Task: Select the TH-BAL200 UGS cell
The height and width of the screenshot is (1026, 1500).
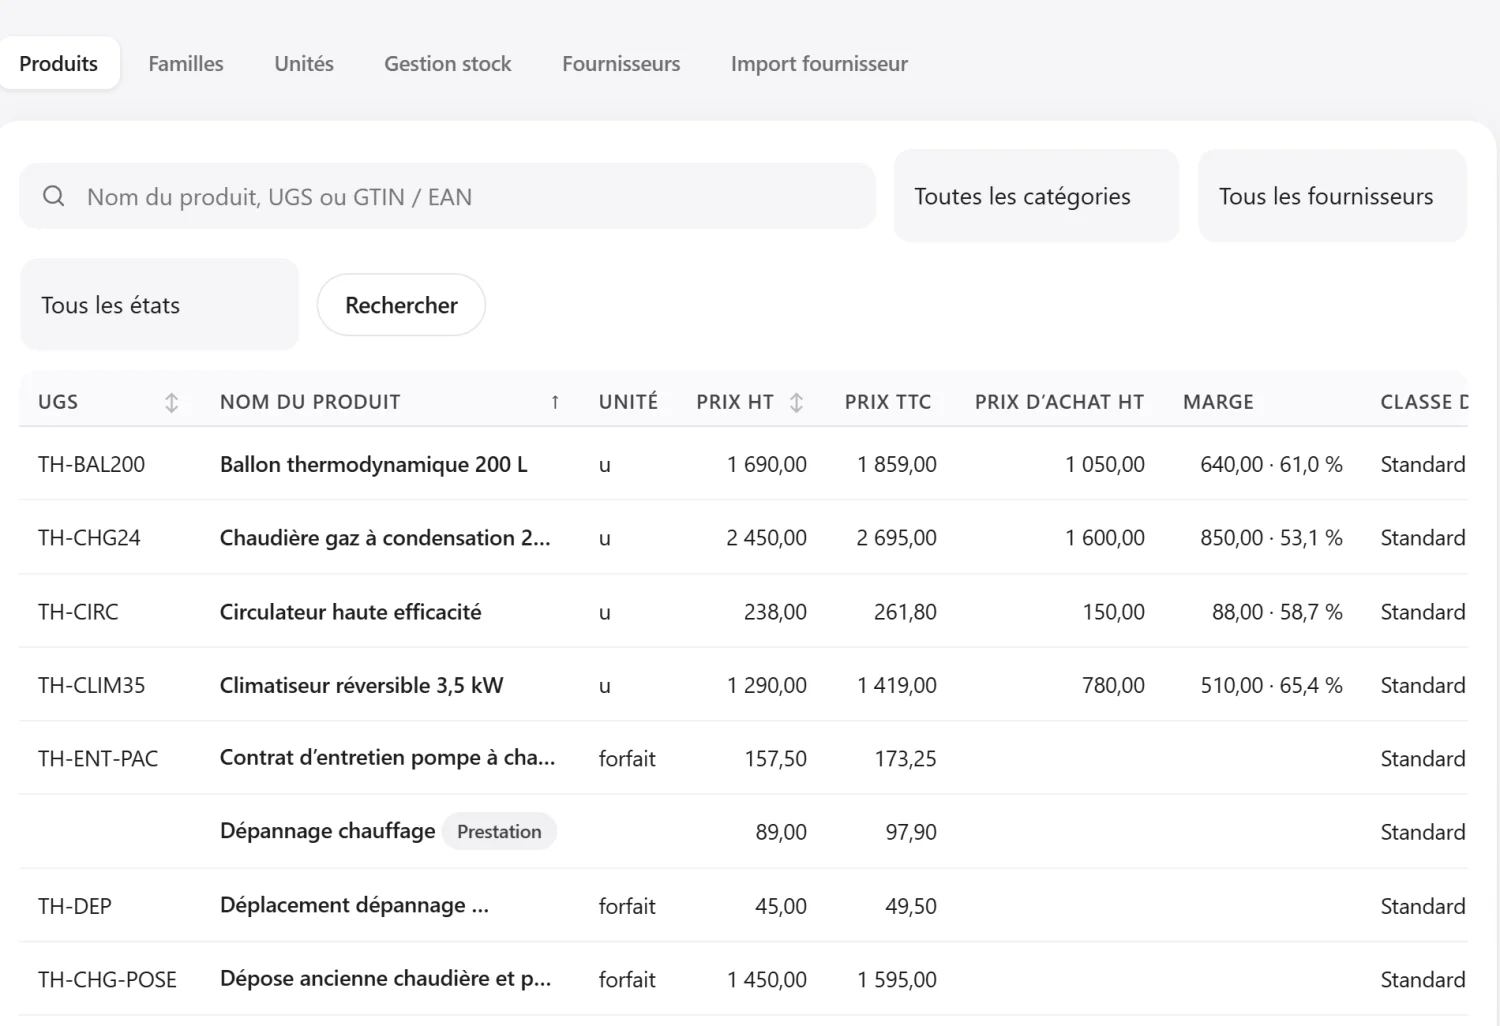Action: 91,464
